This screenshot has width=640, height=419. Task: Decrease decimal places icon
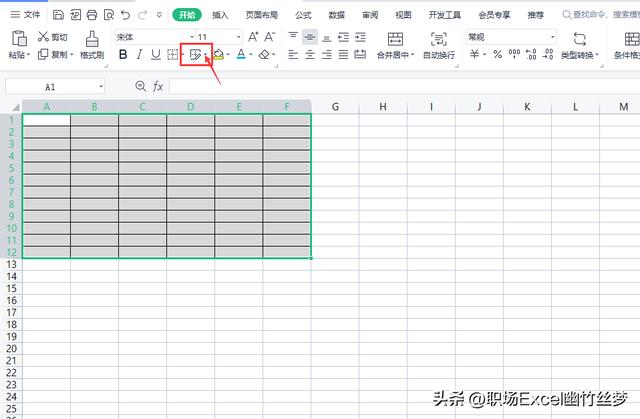pos(548,54)
